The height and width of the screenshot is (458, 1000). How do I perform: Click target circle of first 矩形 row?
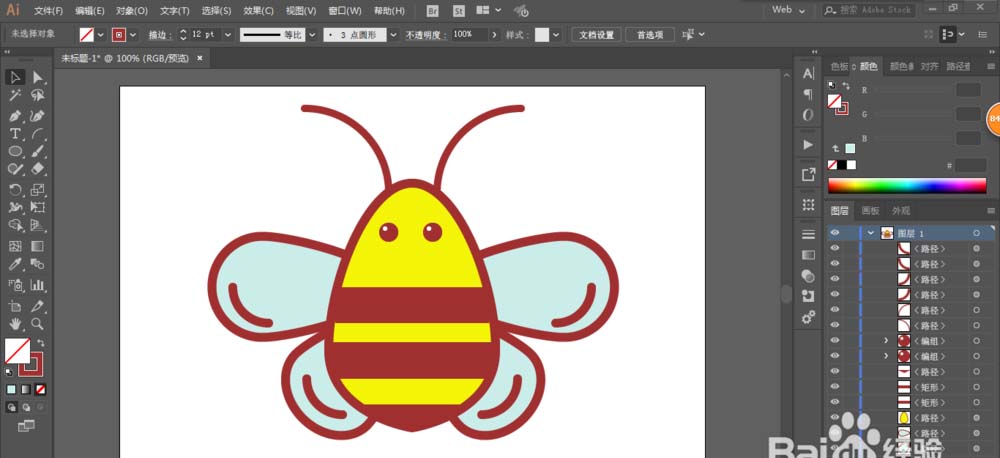(976, 387)
